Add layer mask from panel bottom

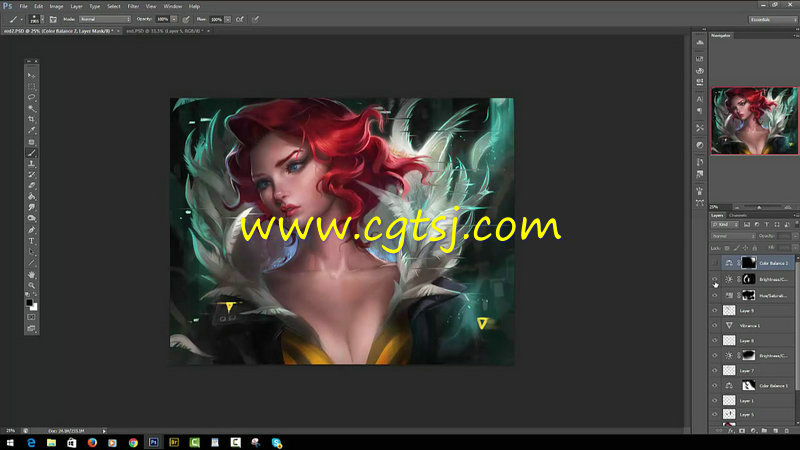742,431
